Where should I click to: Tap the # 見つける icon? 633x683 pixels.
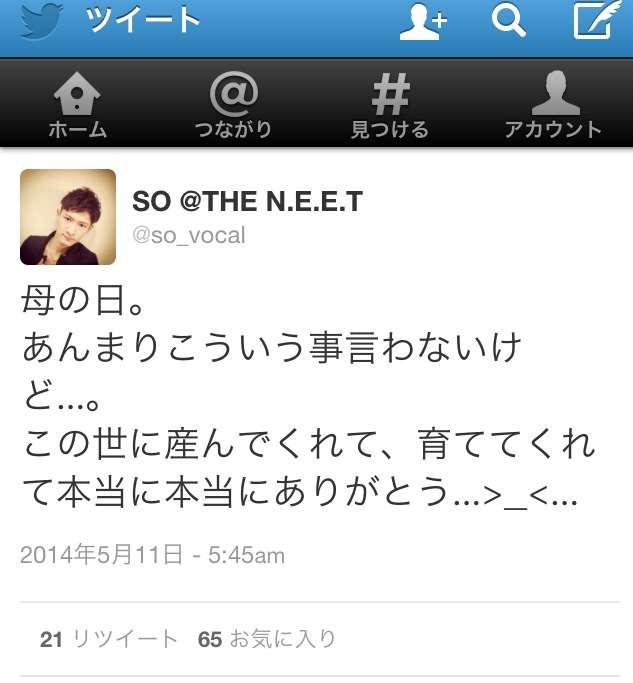click(x=390, y=94)
